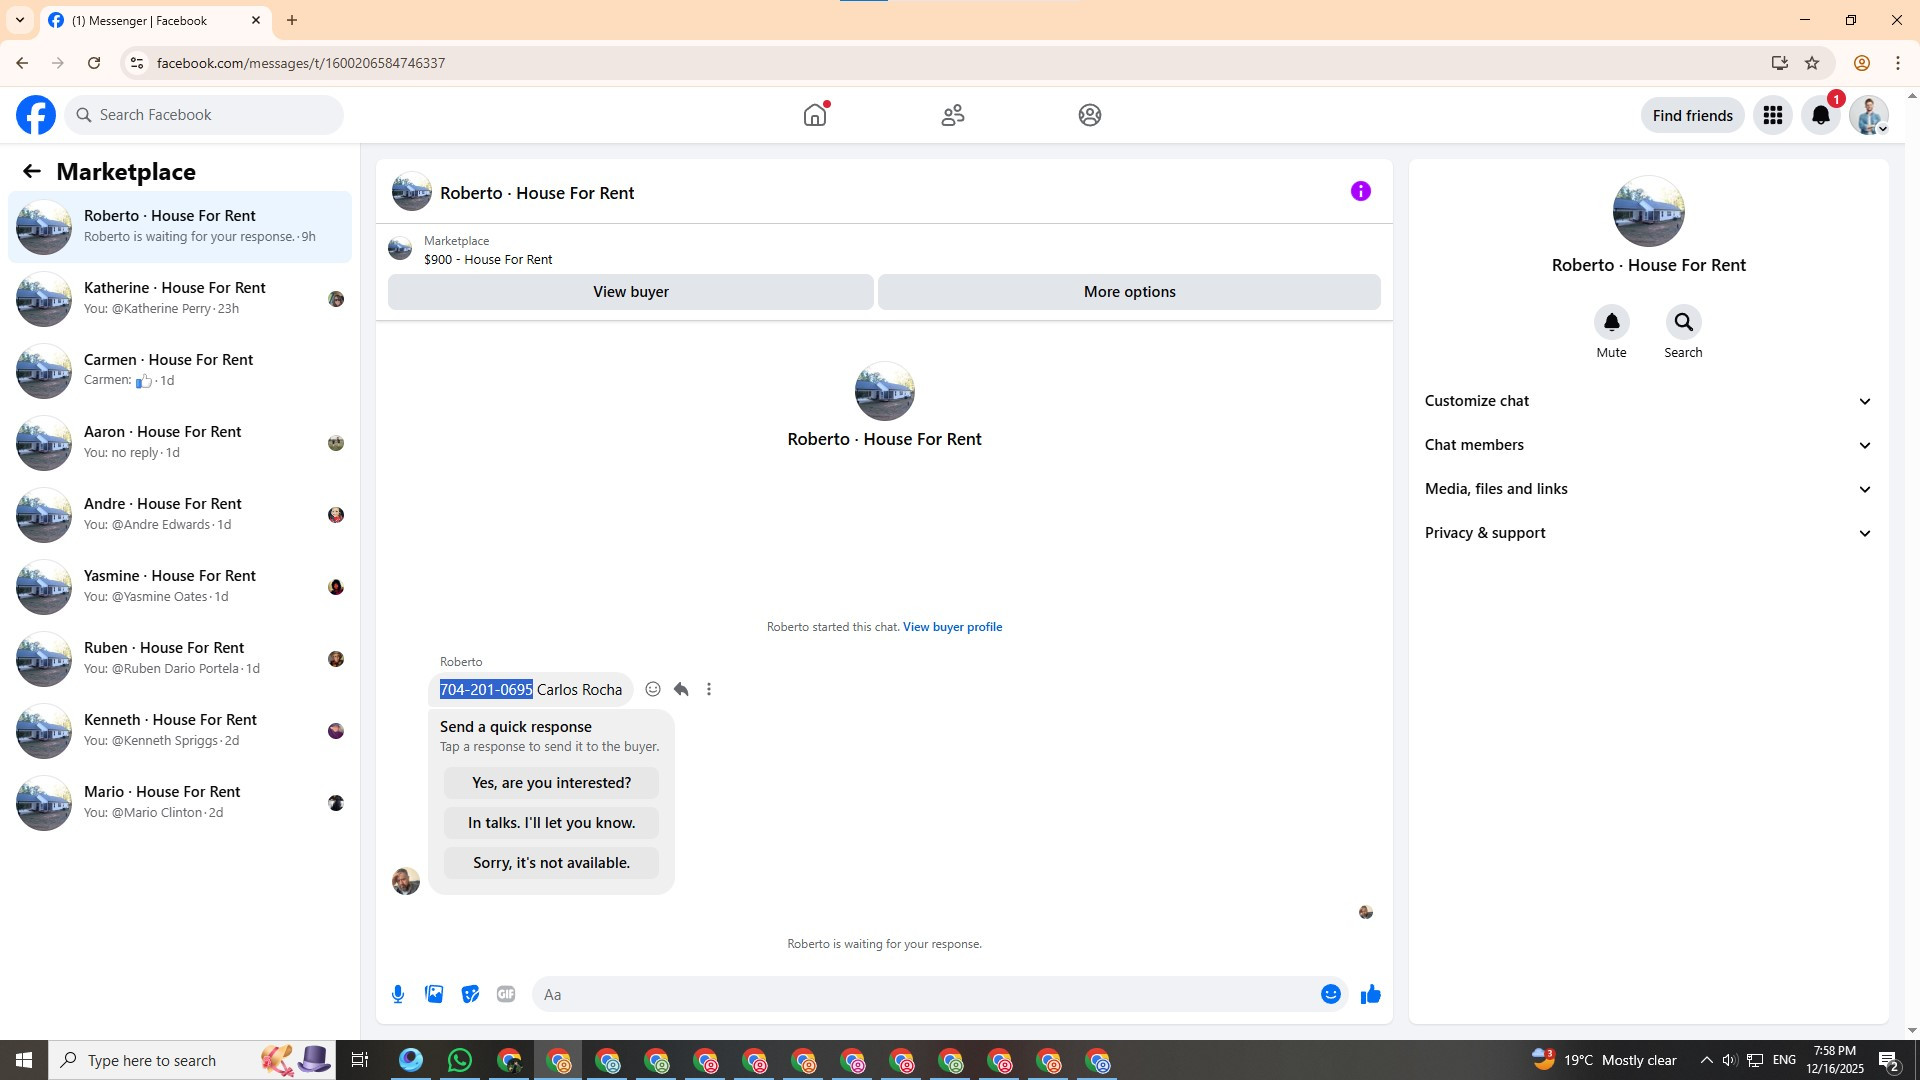
Task: Open the Chrome browser menu three dots
Action: coord(1898,63)
